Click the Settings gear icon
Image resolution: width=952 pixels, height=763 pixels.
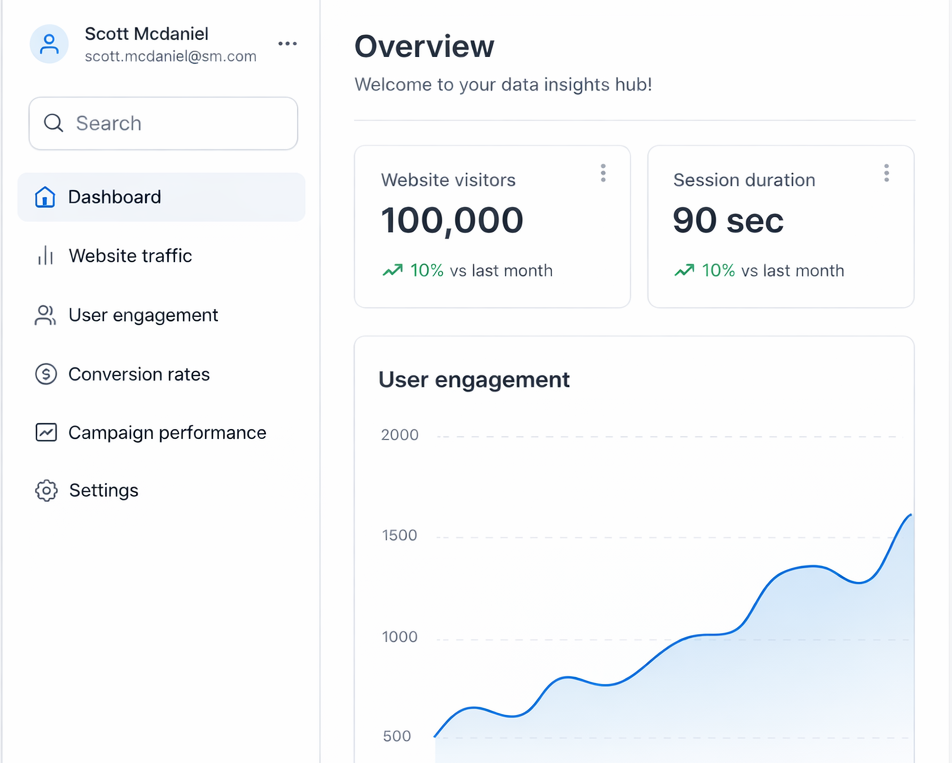pos(46,490)
